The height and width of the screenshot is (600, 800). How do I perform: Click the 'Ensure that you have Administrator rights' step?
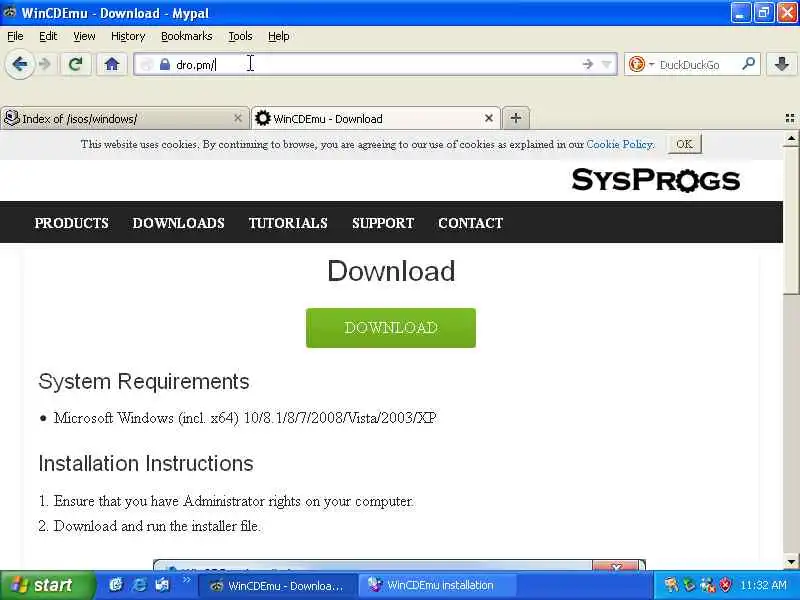(234, 502)
